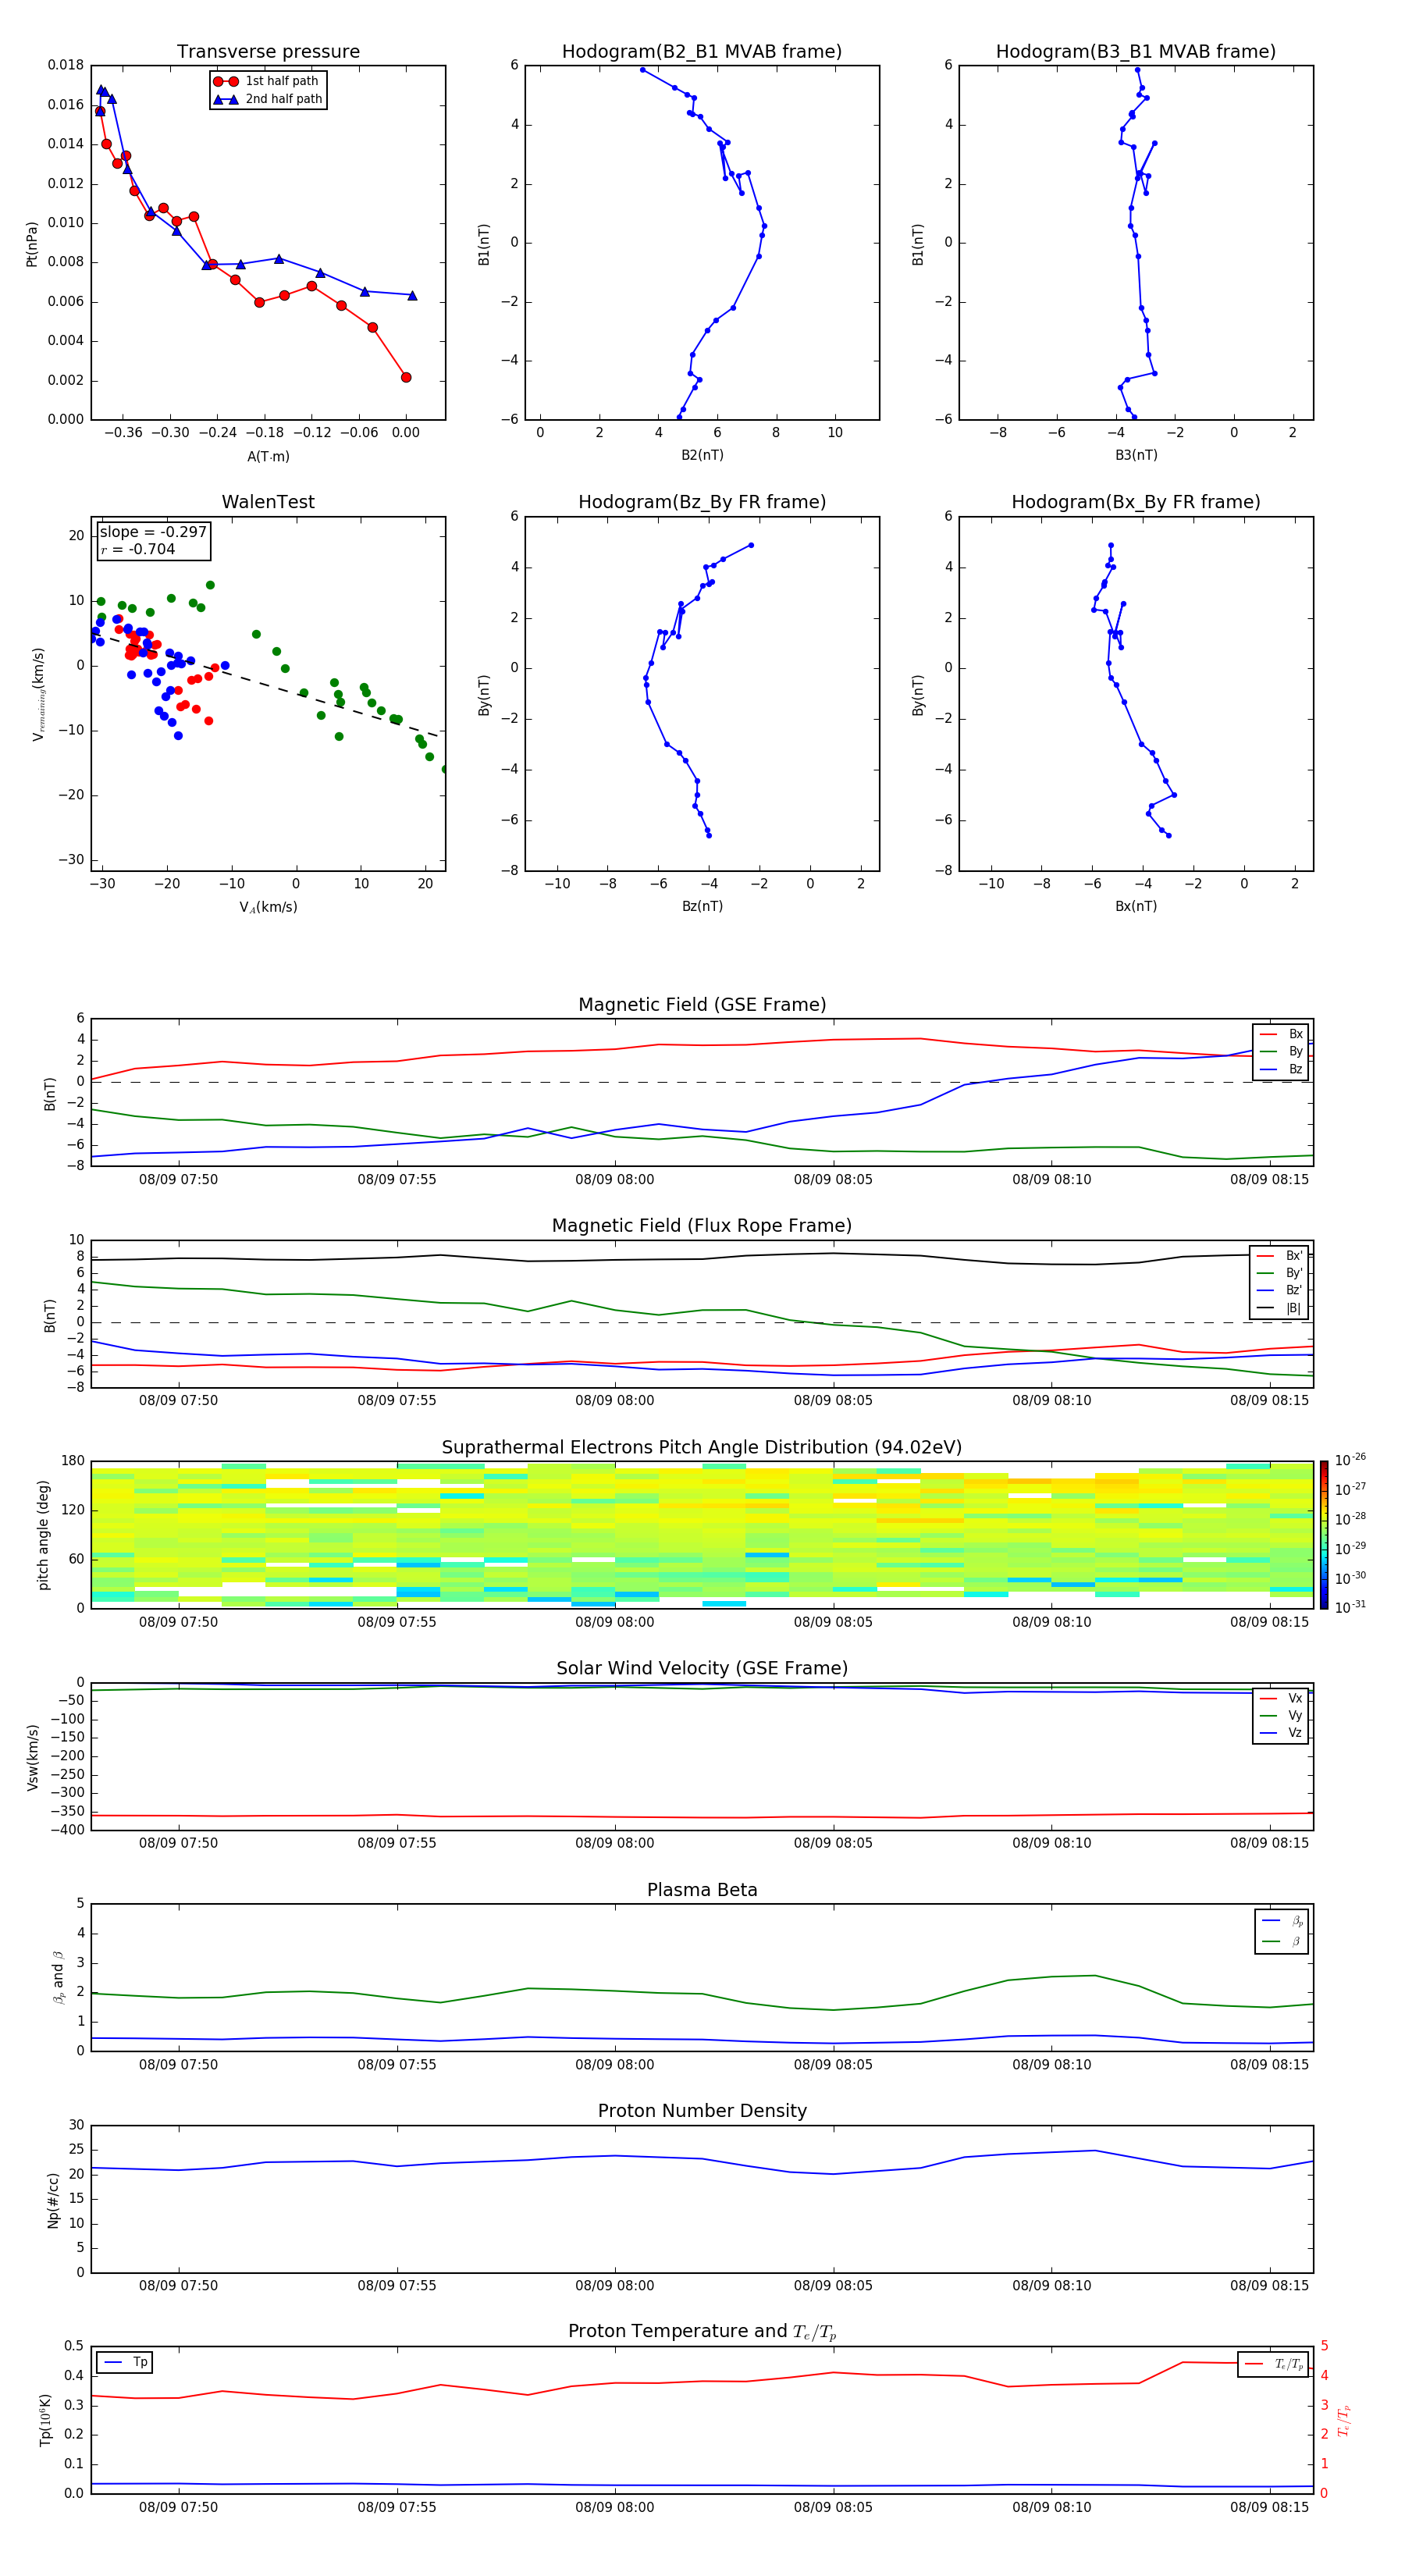
Task: Click the 'Solar Wind Velocity (GSE Frame)' title
Action: (x=702, y=1669)
